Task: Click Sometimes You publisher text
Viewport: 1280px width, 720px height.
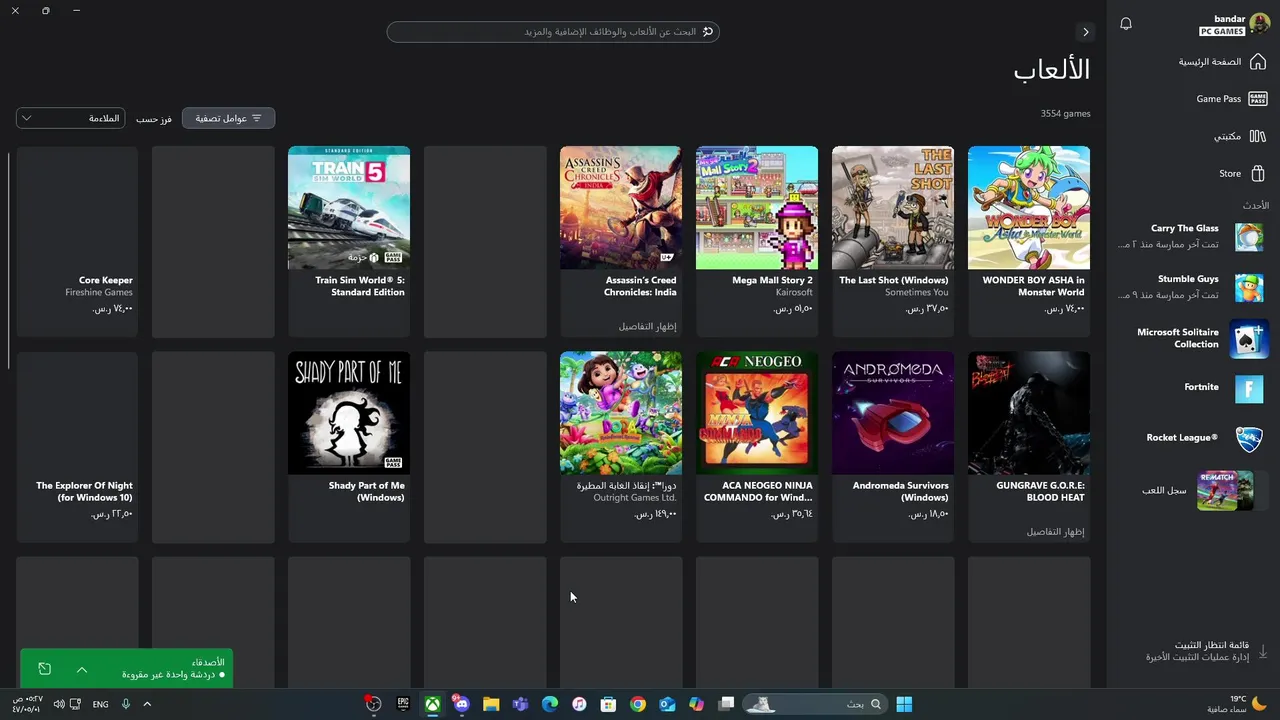Action: (917, 292)
